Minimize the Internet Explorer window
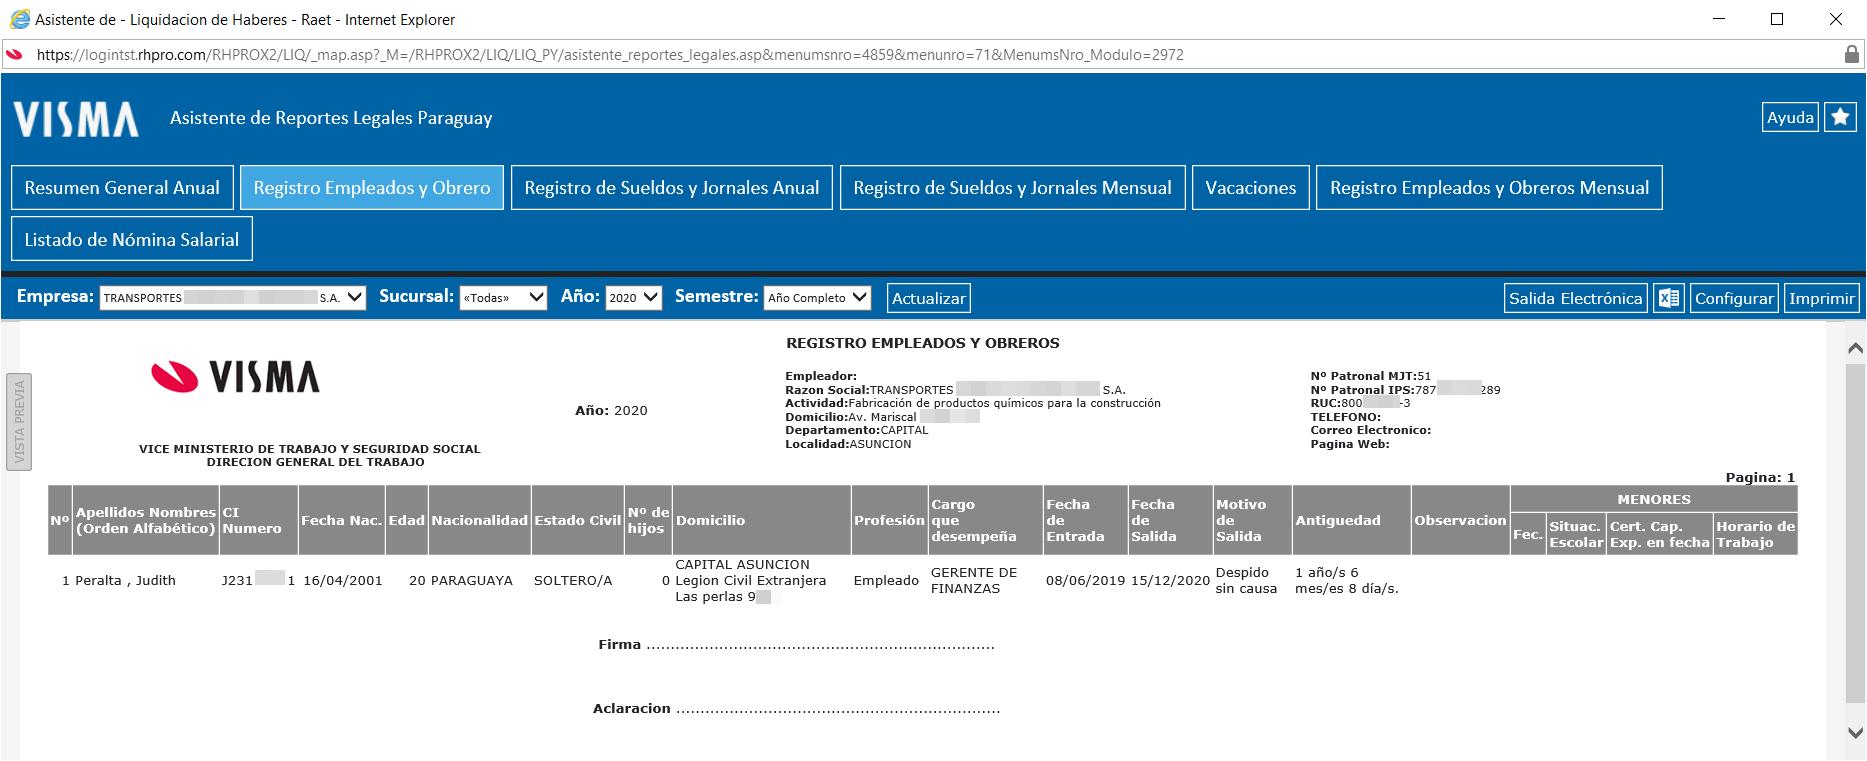The image size is (1867, 761). pos(1719,19)
